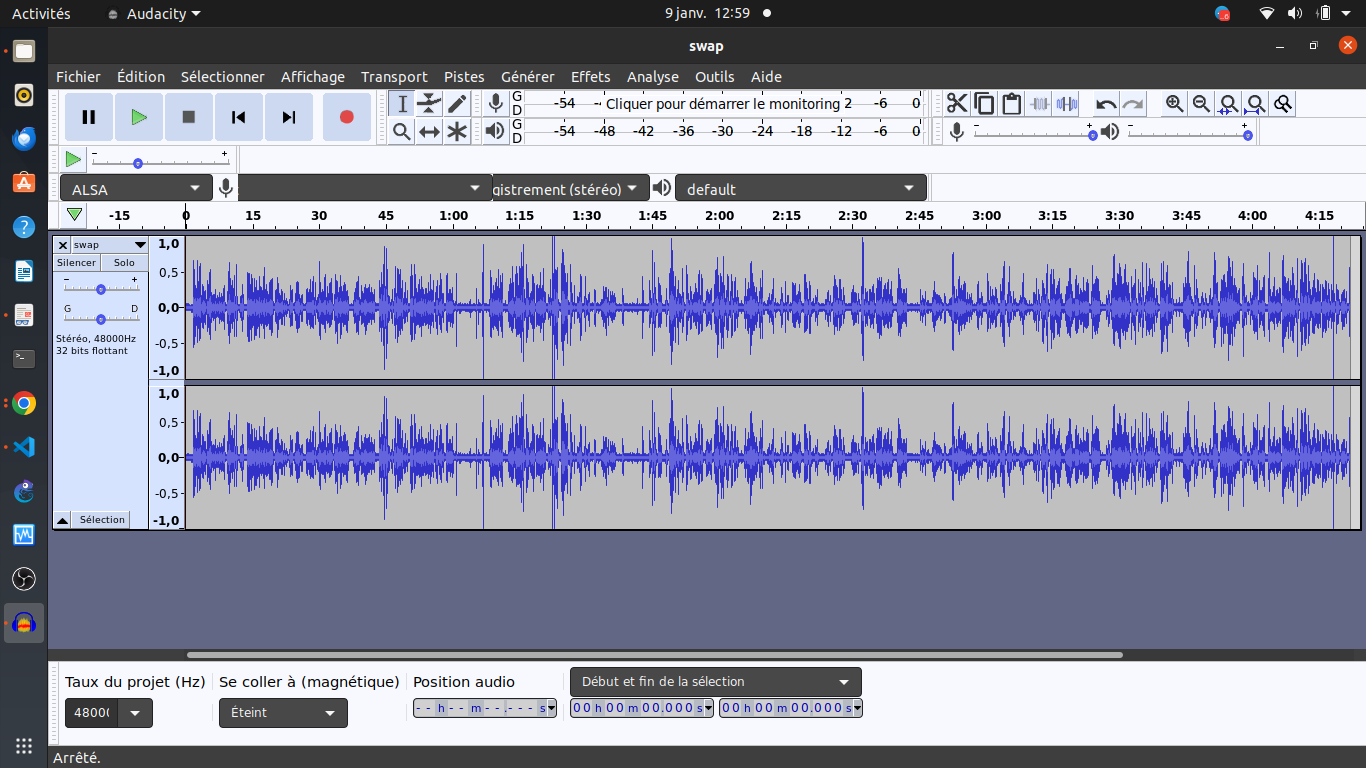Redo the last undone action
1366x768 pixels.
tap(1133, 104)
